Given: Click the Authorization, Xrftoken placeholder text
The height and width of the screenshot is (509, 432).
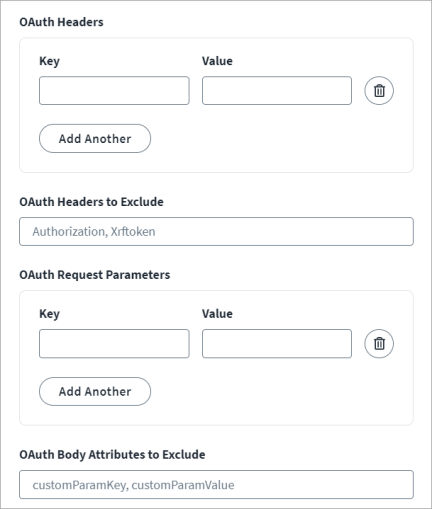Looking at the screenshot, I should pyautogui.click(x=94, y=232).
